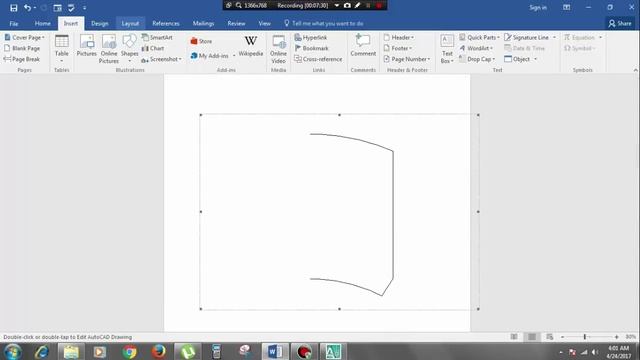
Task: Click the Undo arrow icon
Action: (x=27, y=8)
